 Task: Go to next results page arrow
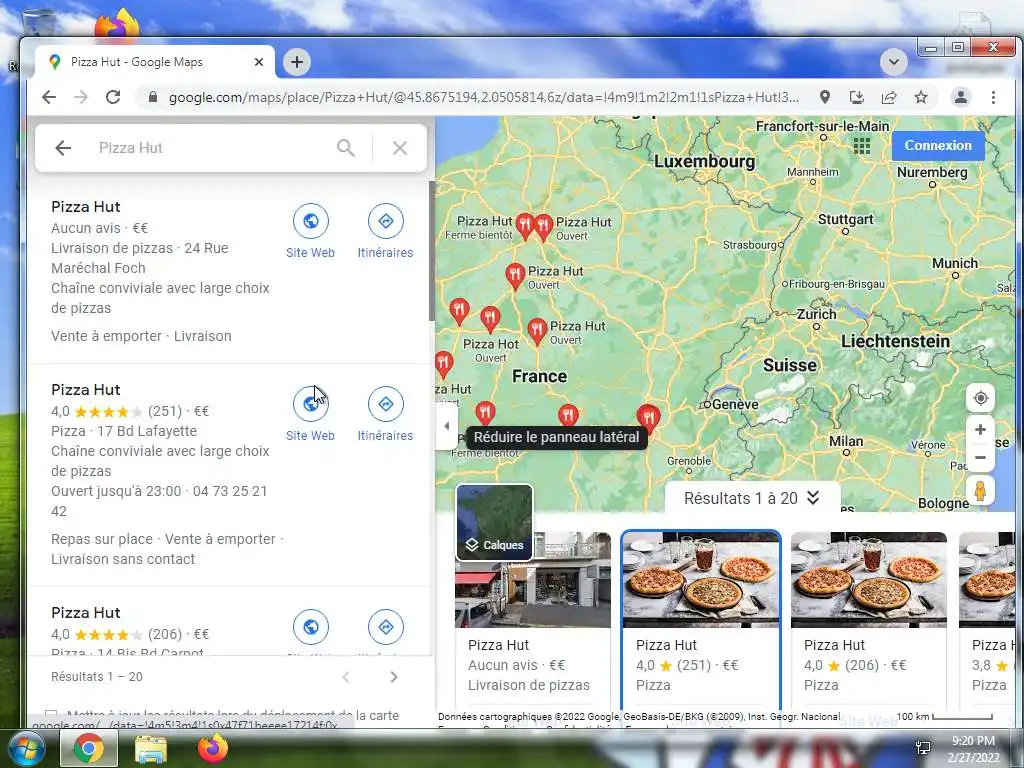click(x=393, y=677)
